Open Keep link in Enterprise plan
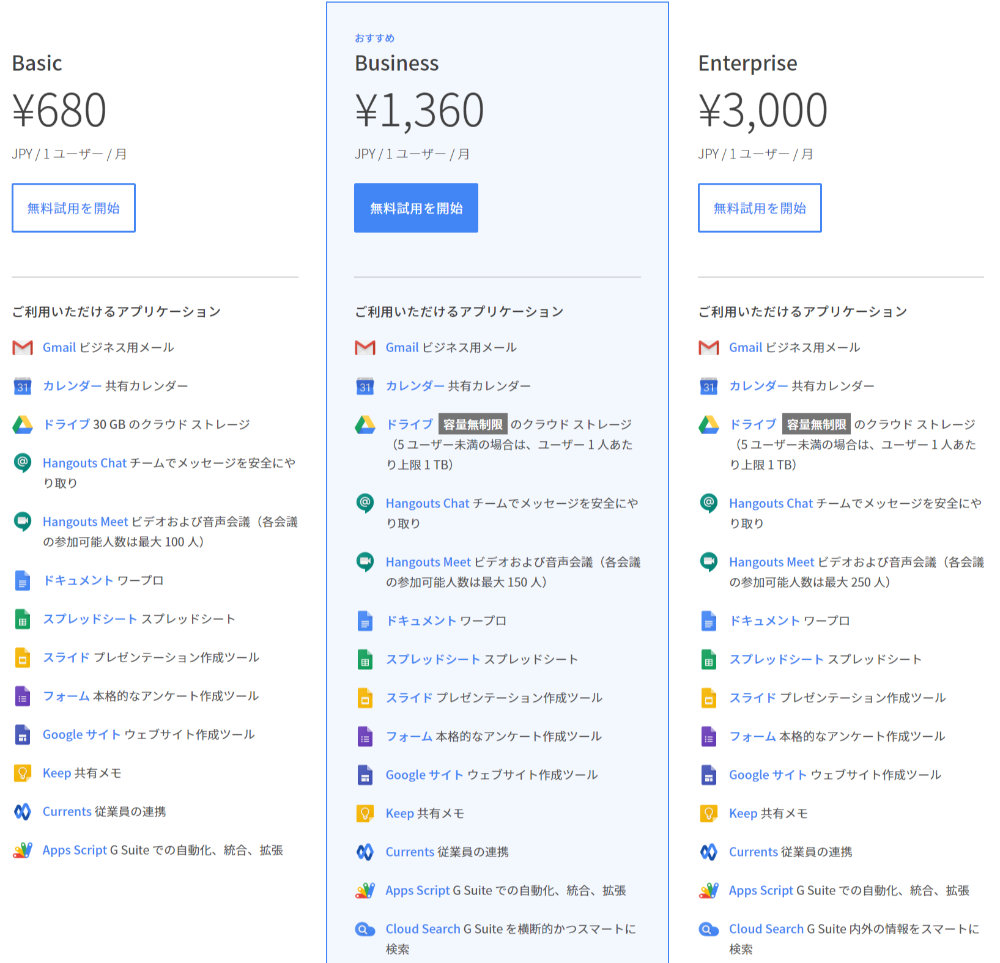Viewport: 1000px width, 963px height. 743,814
